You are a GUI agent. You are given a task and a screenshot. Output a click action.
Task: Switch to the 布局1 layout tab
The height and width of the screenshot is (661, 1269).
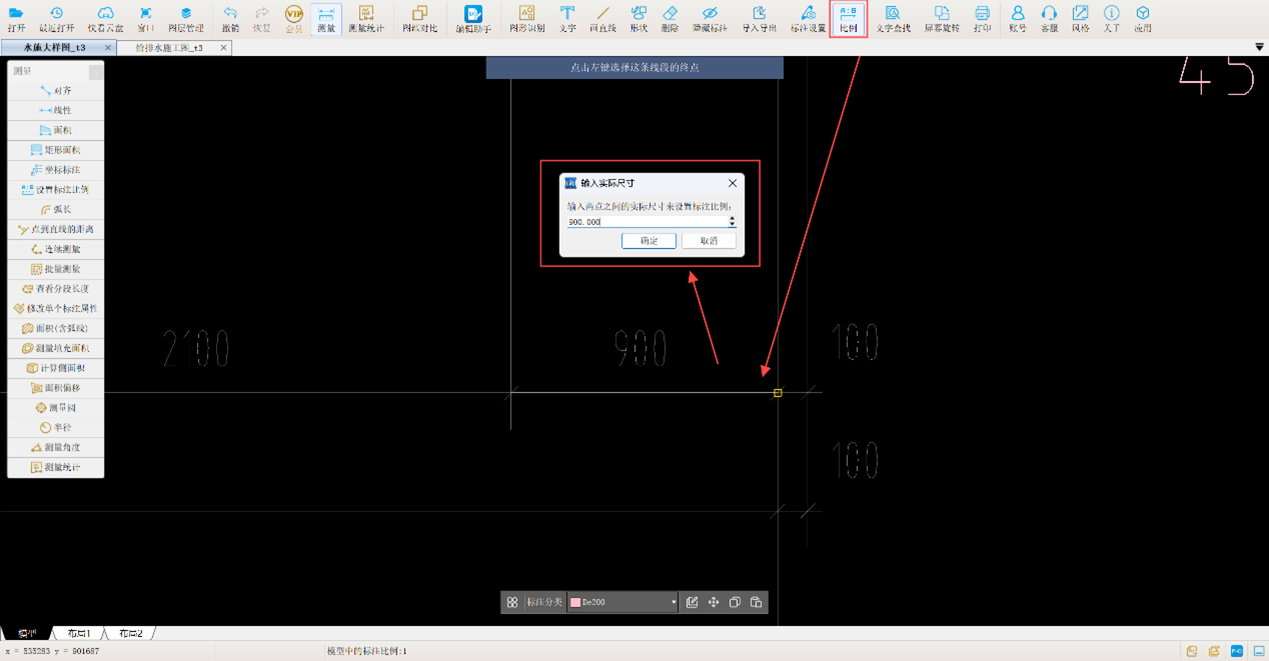pyautogui.click(x=78, y=633)
